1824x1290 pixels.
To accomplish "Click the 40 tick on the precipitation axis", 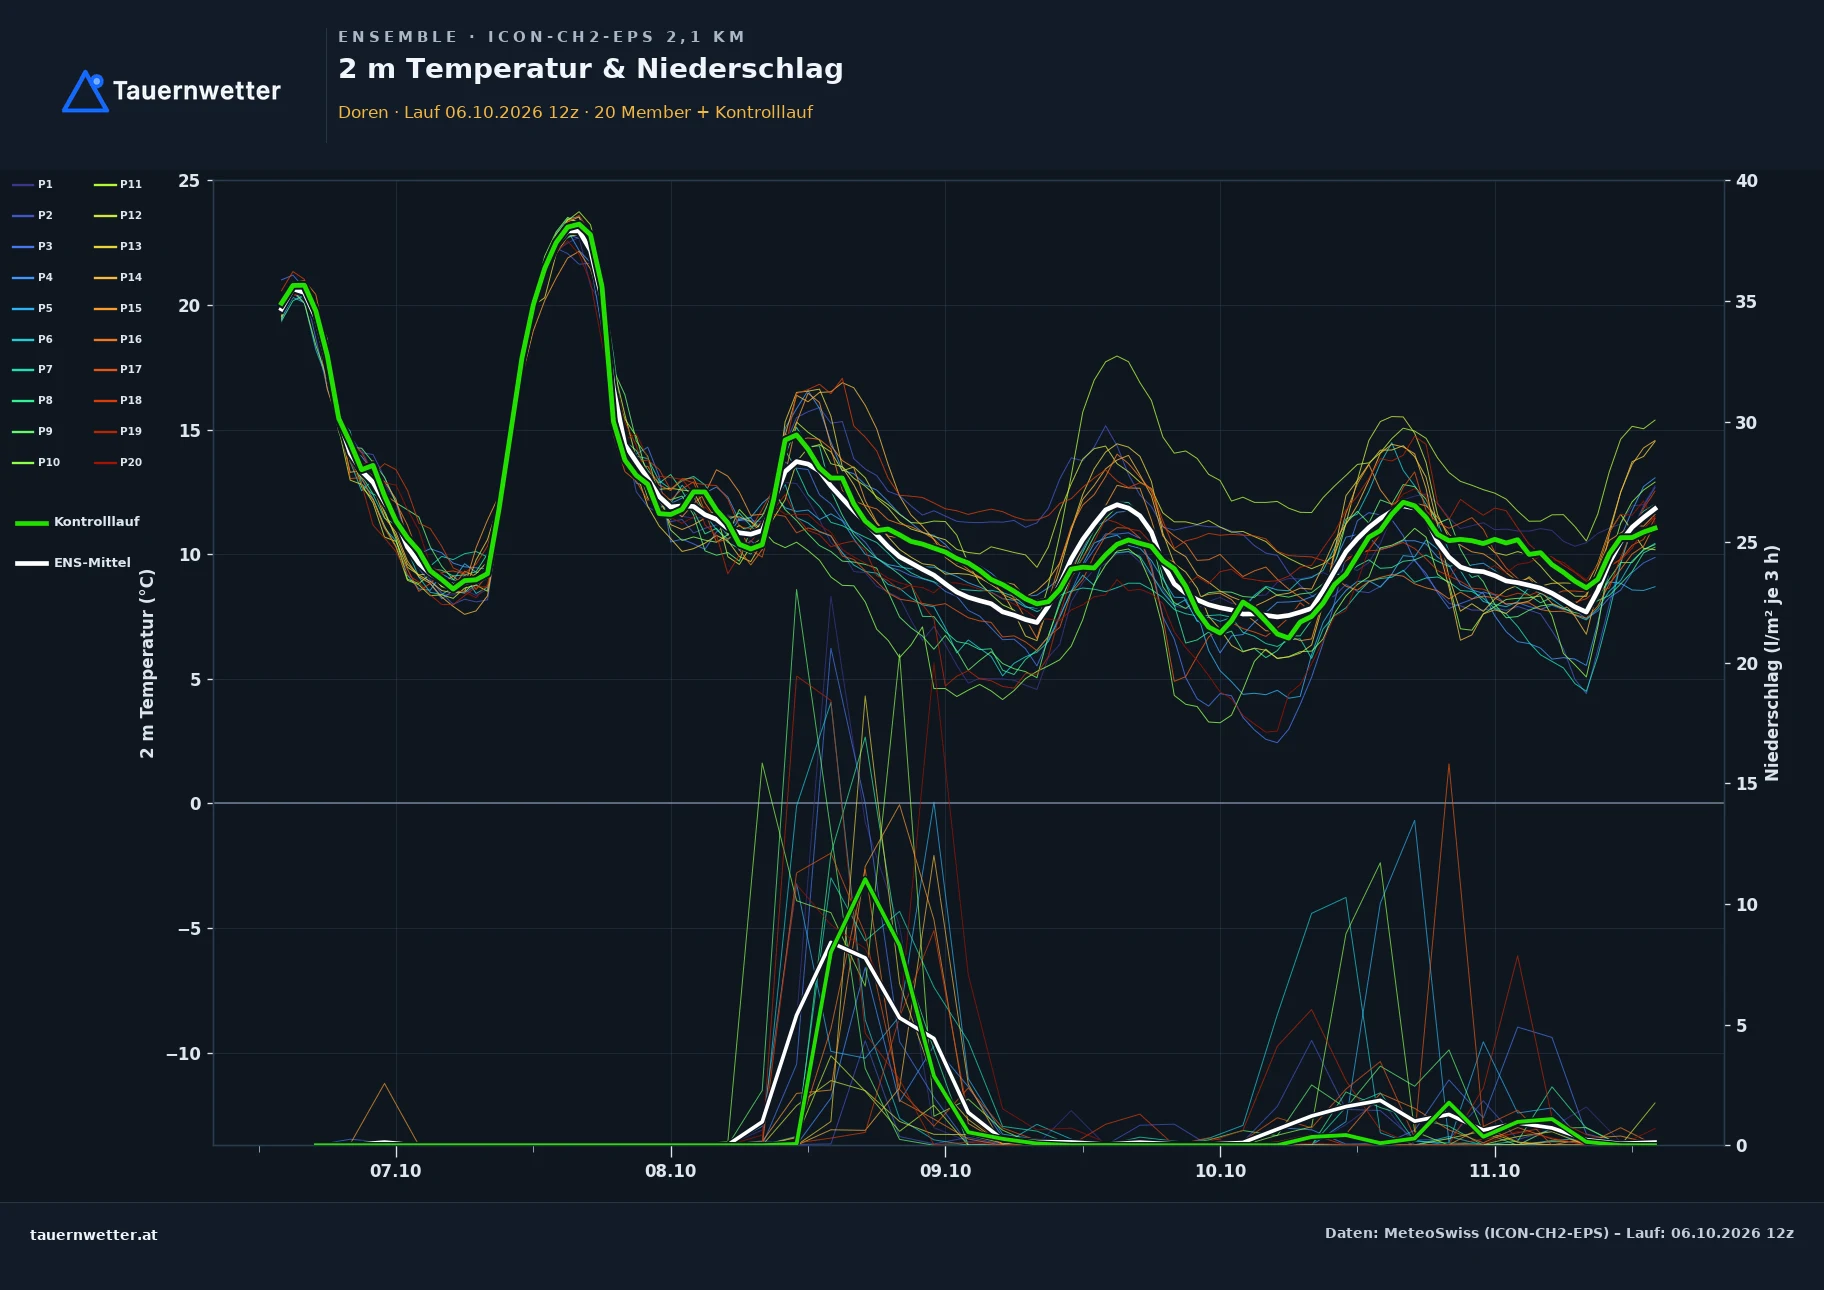I will tap(1747, 181).
